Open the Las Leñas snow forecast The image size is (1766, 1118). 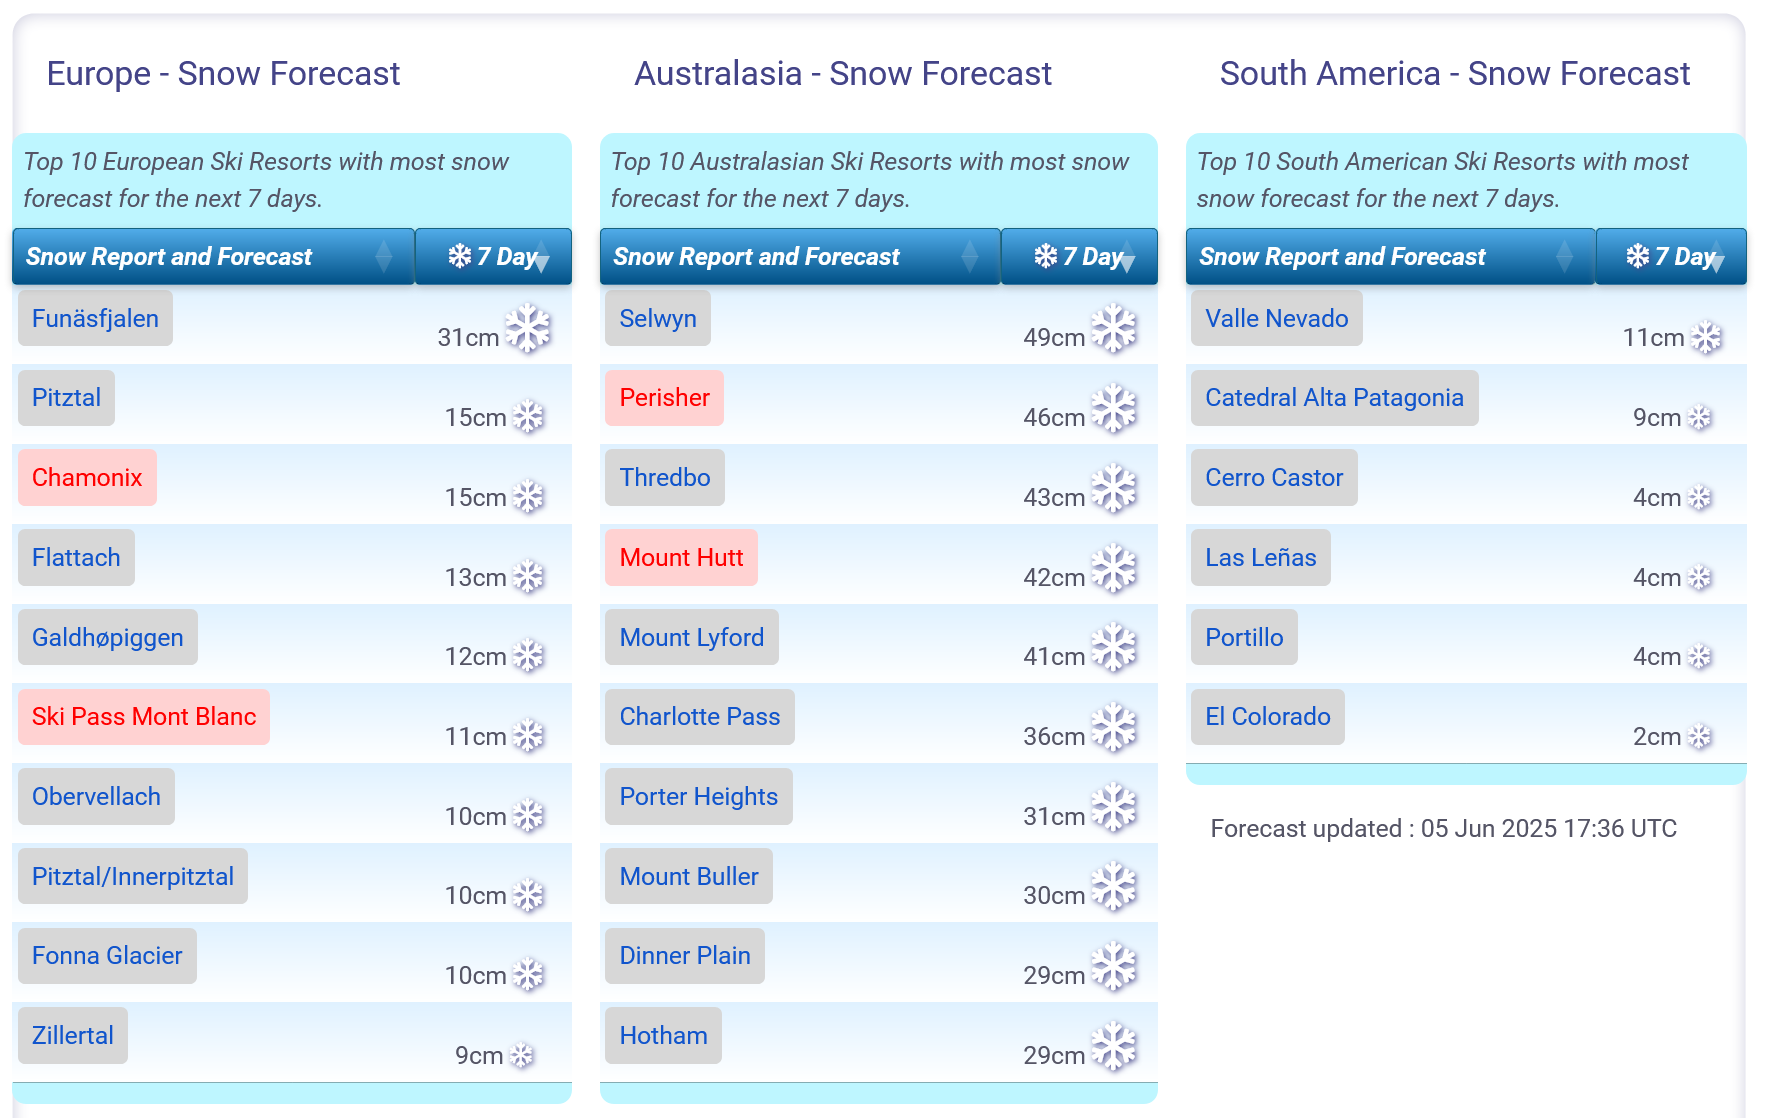point(1260,558)
